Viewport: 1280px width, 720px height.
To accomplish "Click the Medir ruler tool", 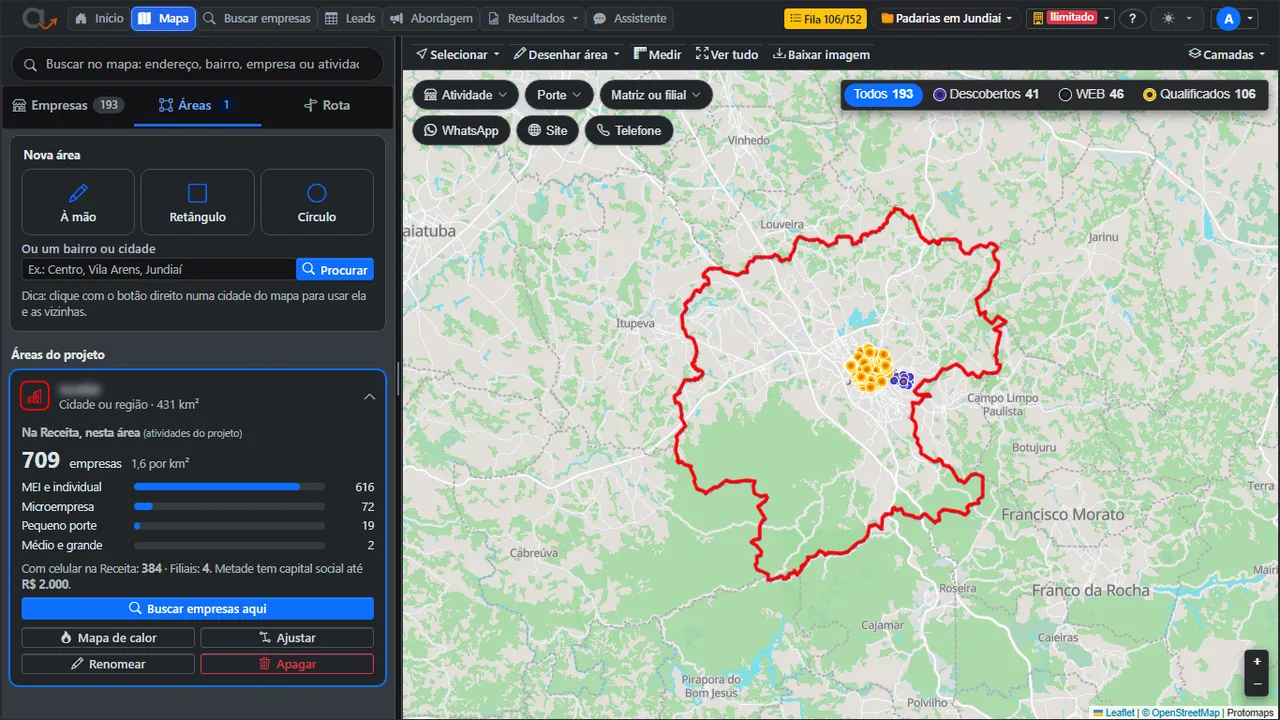I will tap(657, 54).
